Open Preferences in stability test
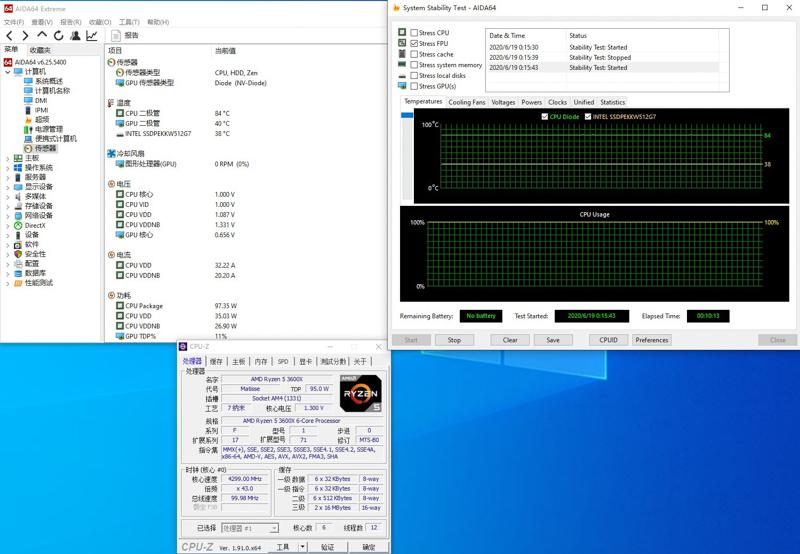The height and width of the screenshot is (554, 800). [652, 340]
